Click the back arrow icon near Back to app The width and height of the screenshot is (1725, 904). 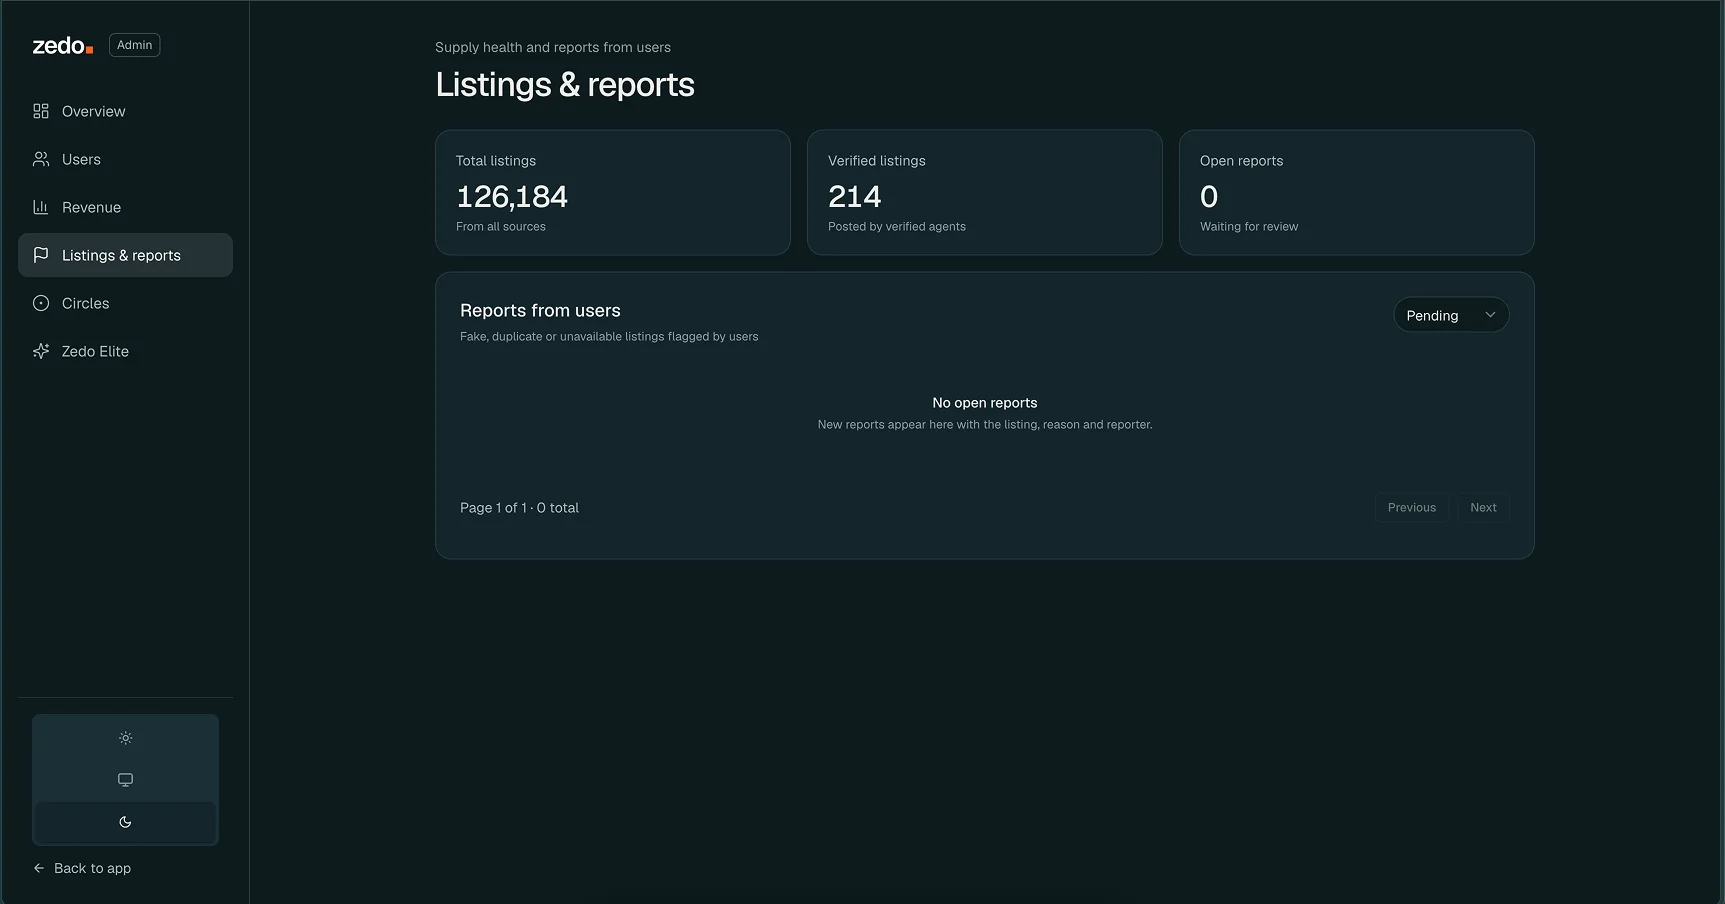click(x=39, y=868)
